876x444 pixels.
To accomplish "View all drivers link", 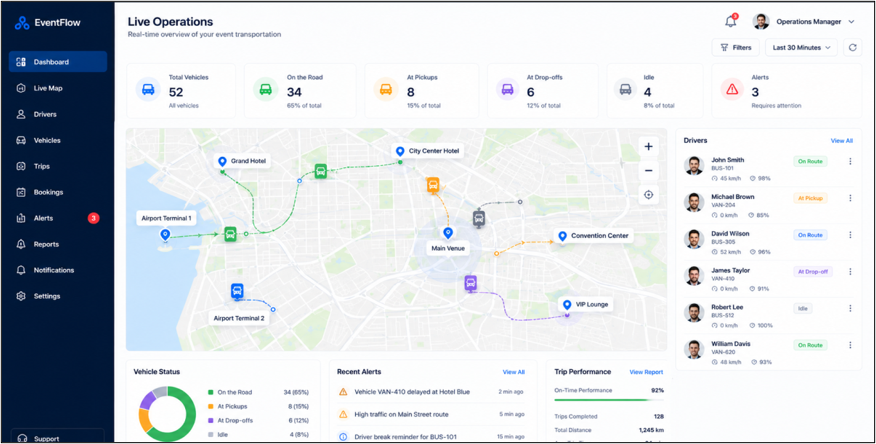I will point(841,141).
